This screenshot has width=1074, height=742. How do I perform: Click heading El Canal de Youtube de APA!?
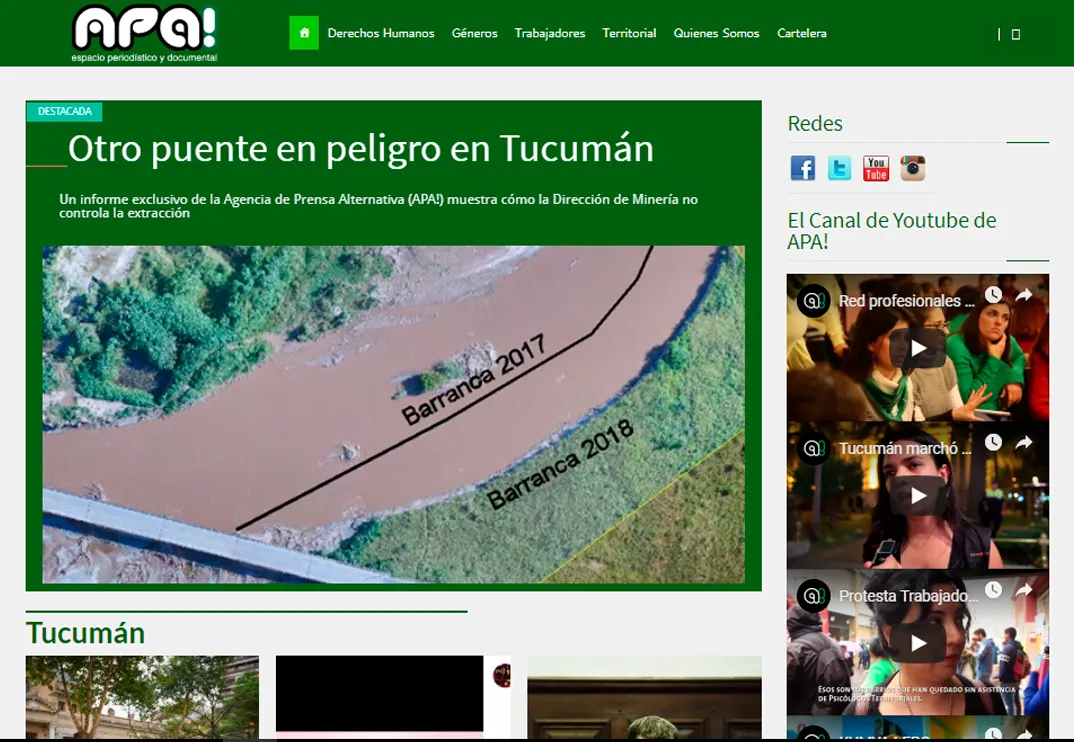892,231
